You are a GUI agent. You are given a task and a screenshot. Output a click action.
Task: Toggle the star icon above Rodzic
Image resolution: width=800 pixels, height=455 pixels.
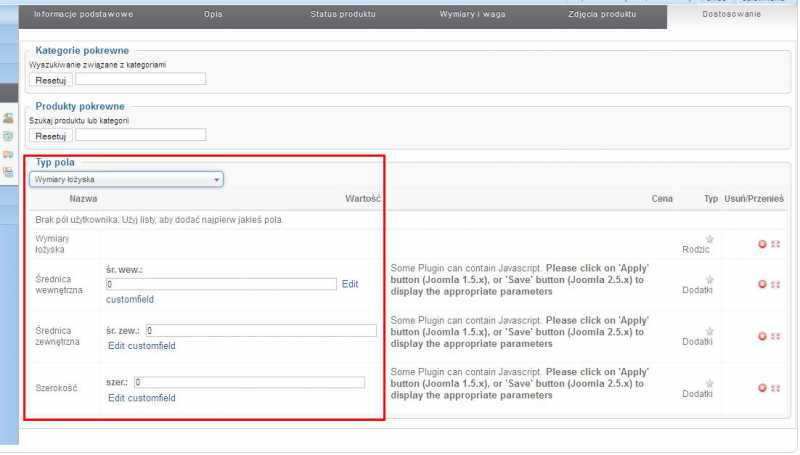pyautogui.click(x=710, y=239)
